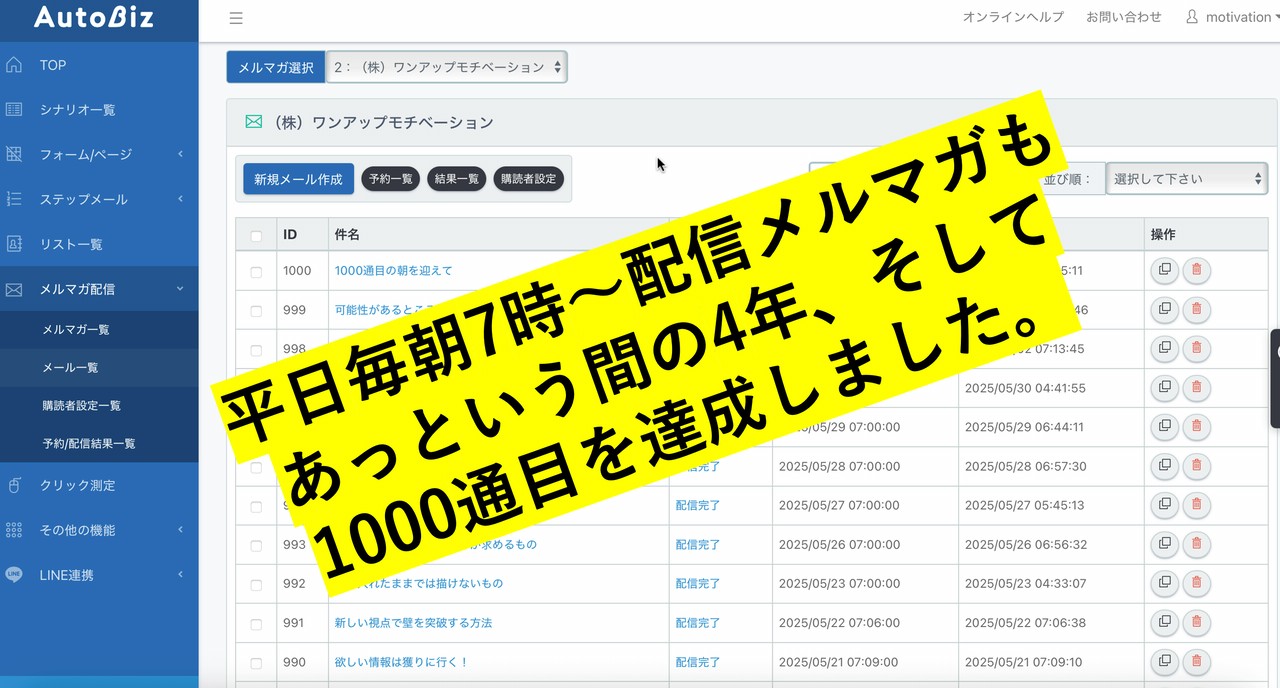Check the checkbox for mail ID 1000
Screen dimensions: 1280x688
coord(256,271)
